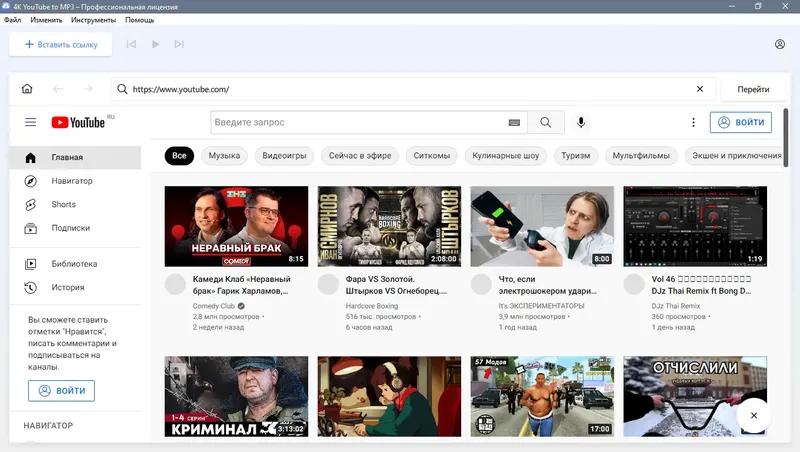Click title 'Фара VS Золотой'
The width and height of the screenshot is (800, 452).
[396, 285]
